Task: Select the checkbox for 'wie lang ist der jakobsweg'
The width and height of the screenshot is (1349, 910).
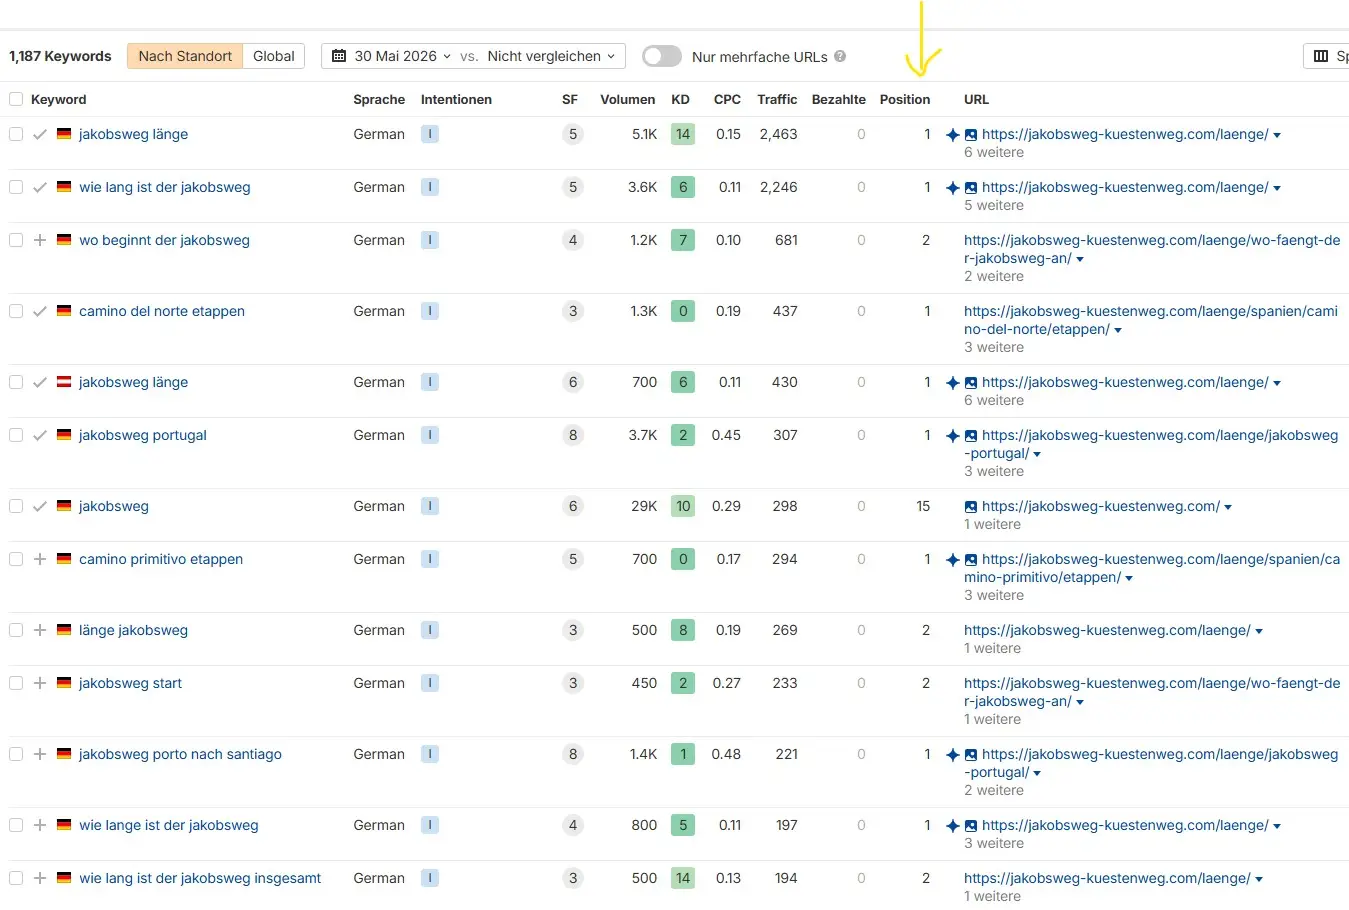Action: click(x=16, y=187)
